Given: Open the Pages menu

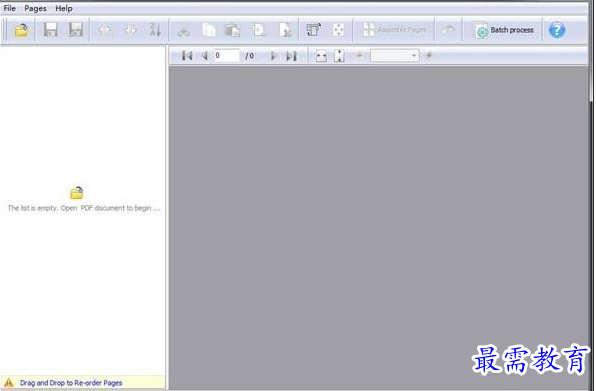Looking at the screenshot, I should pos(35,8).
